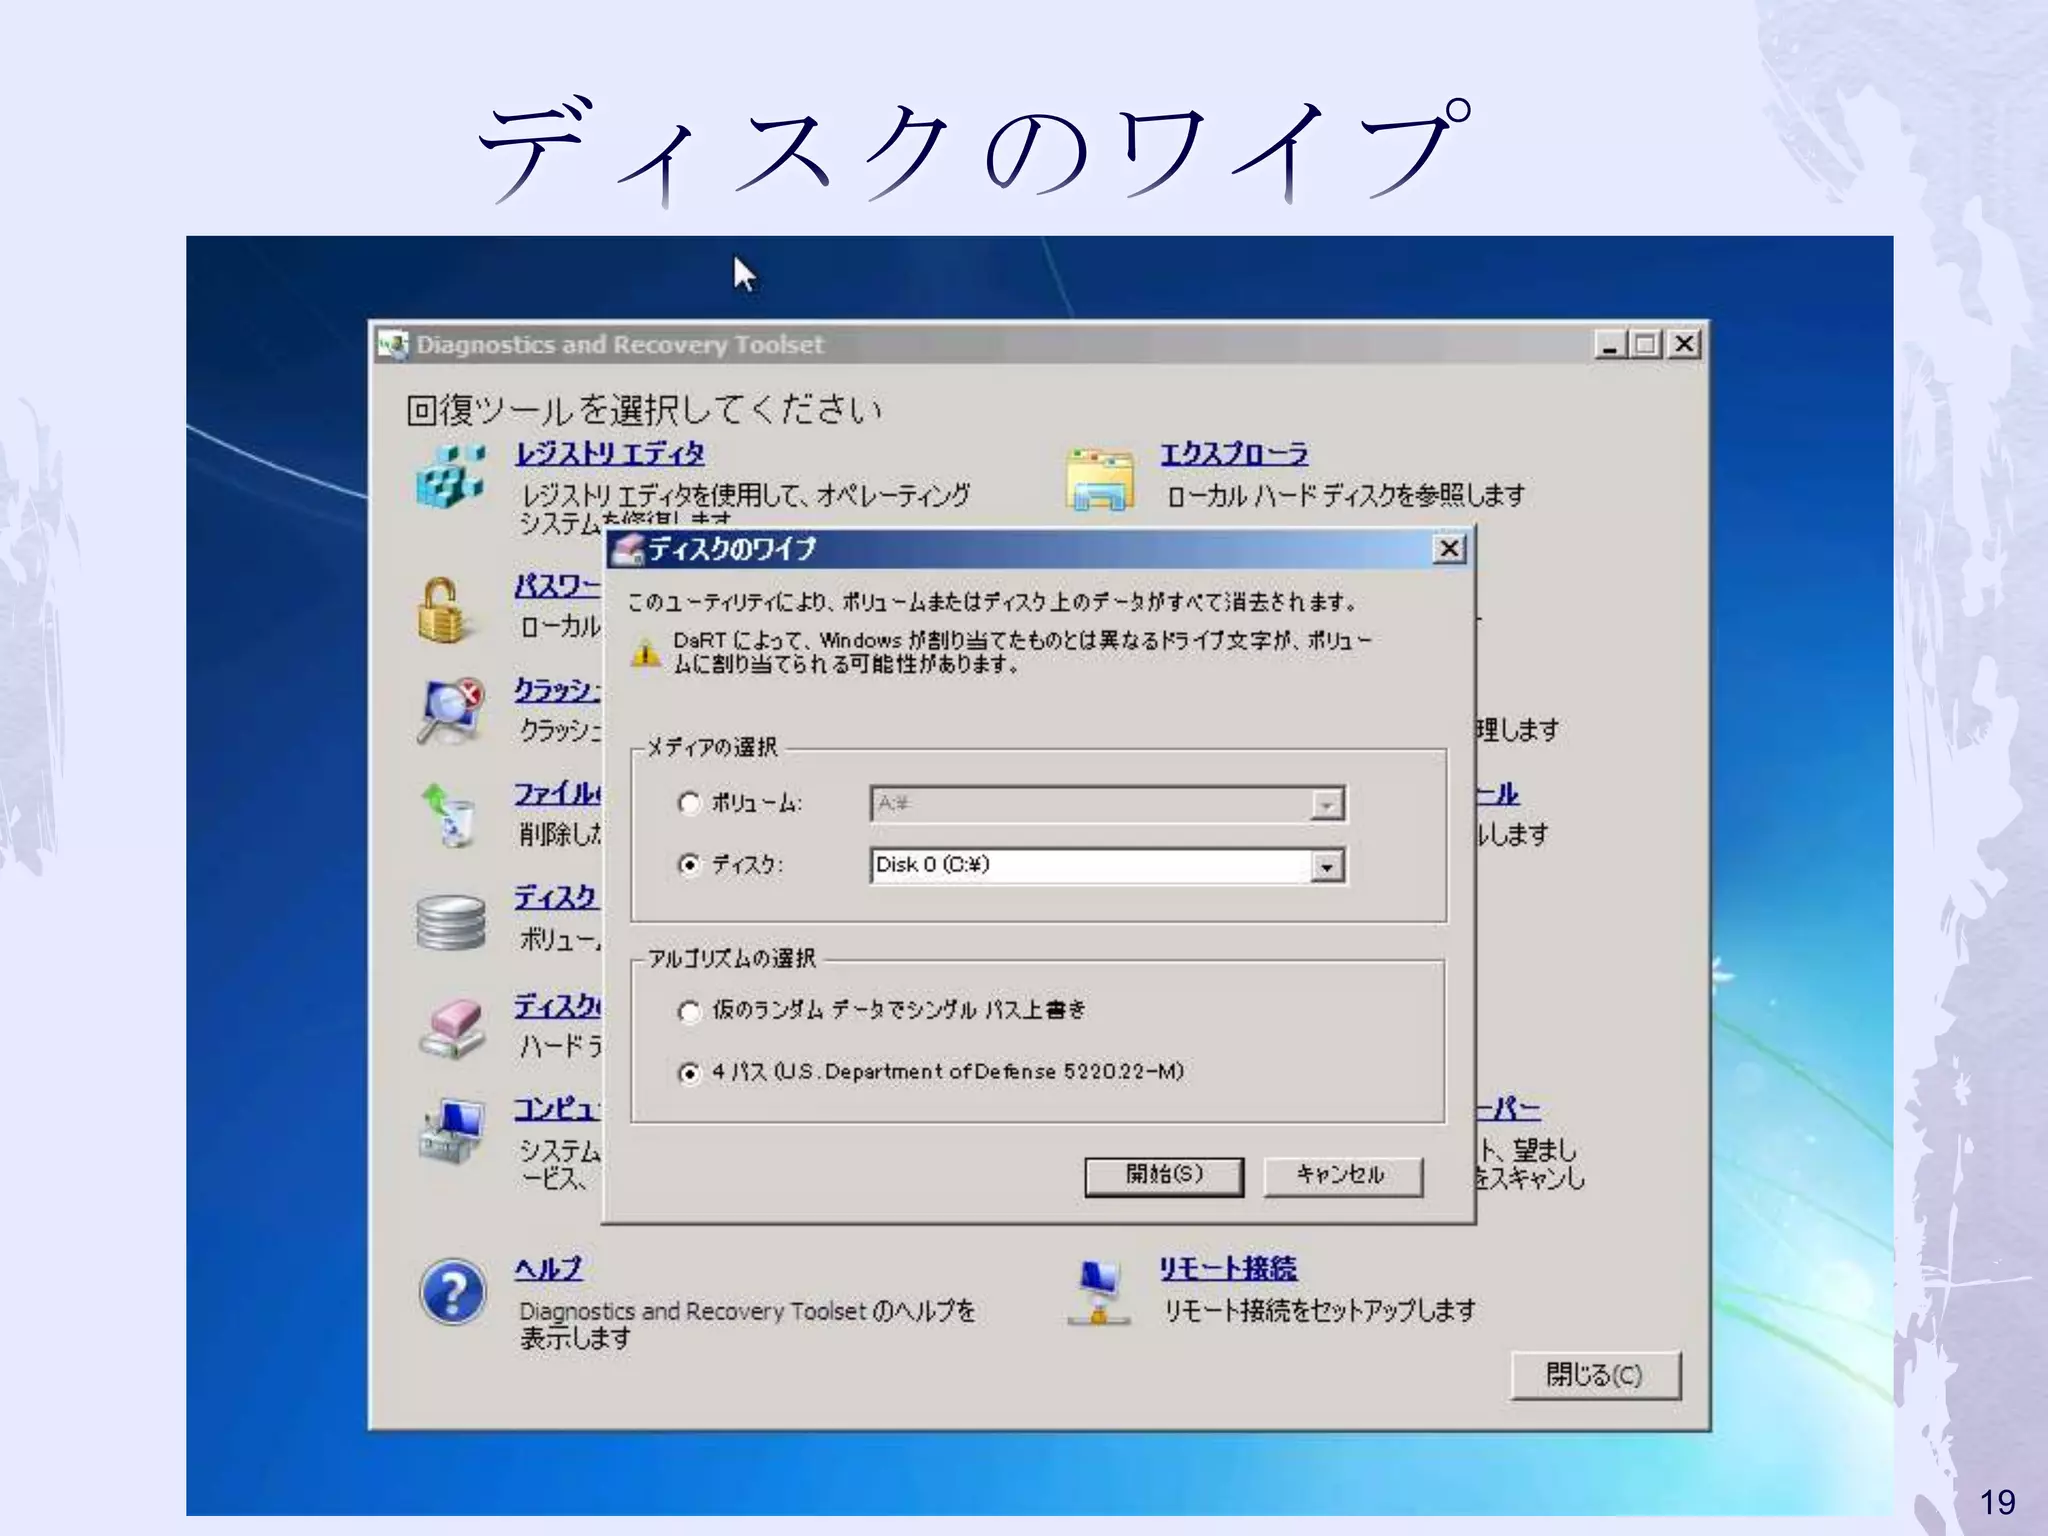Image resolution: width=2048 pixels, height=1536 pixels.
Task: Click the disk commander stacked disks icon
Action: (x=451, y=922)
